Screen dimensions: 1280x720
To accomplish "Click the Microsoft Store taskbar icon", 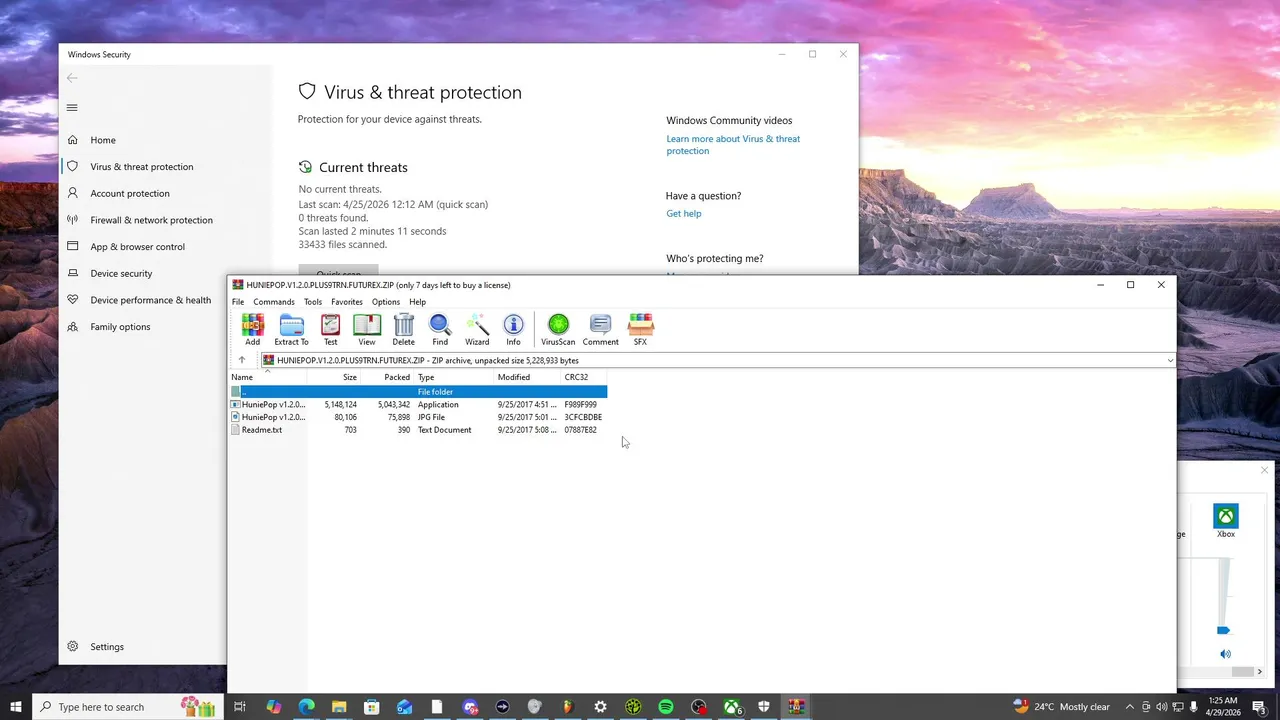I will (x=371, y=707).
